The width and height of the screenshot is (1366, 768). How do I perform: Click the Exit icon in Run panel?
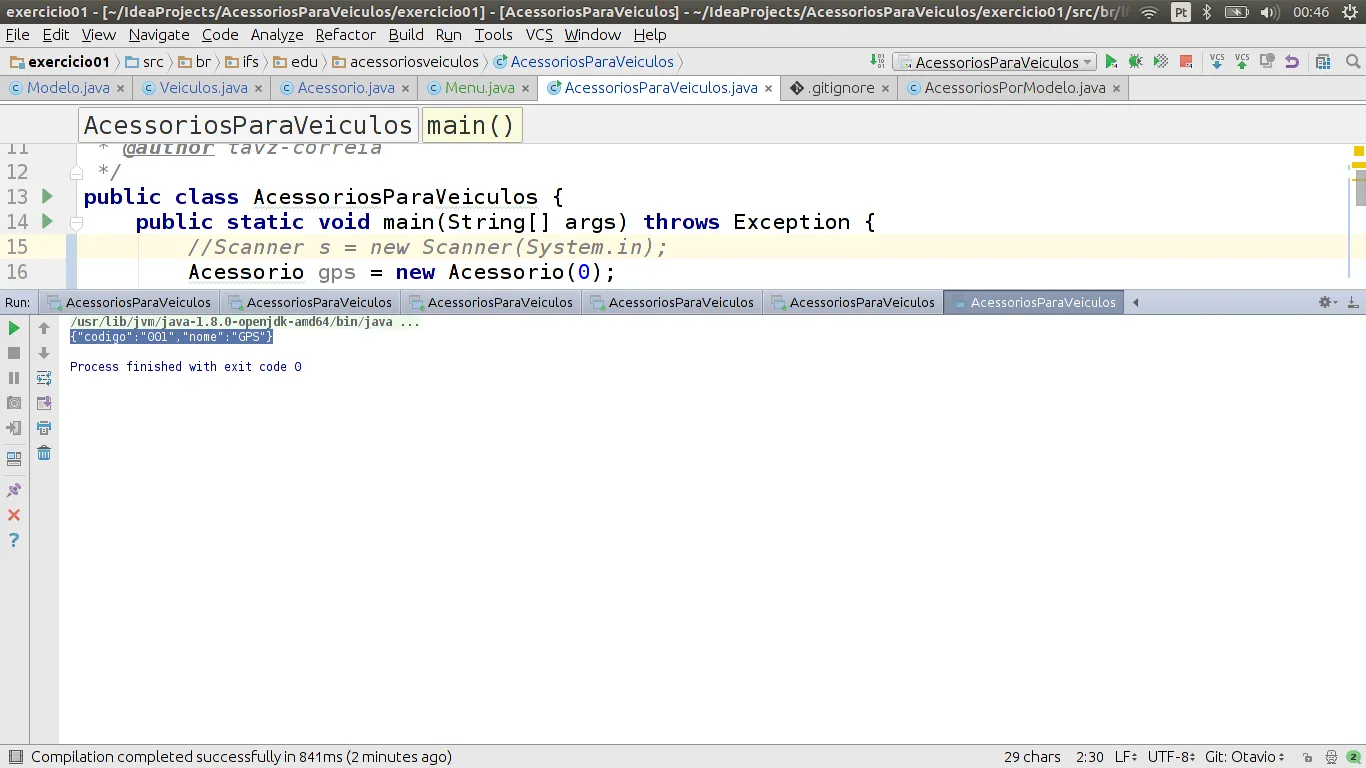14,428
